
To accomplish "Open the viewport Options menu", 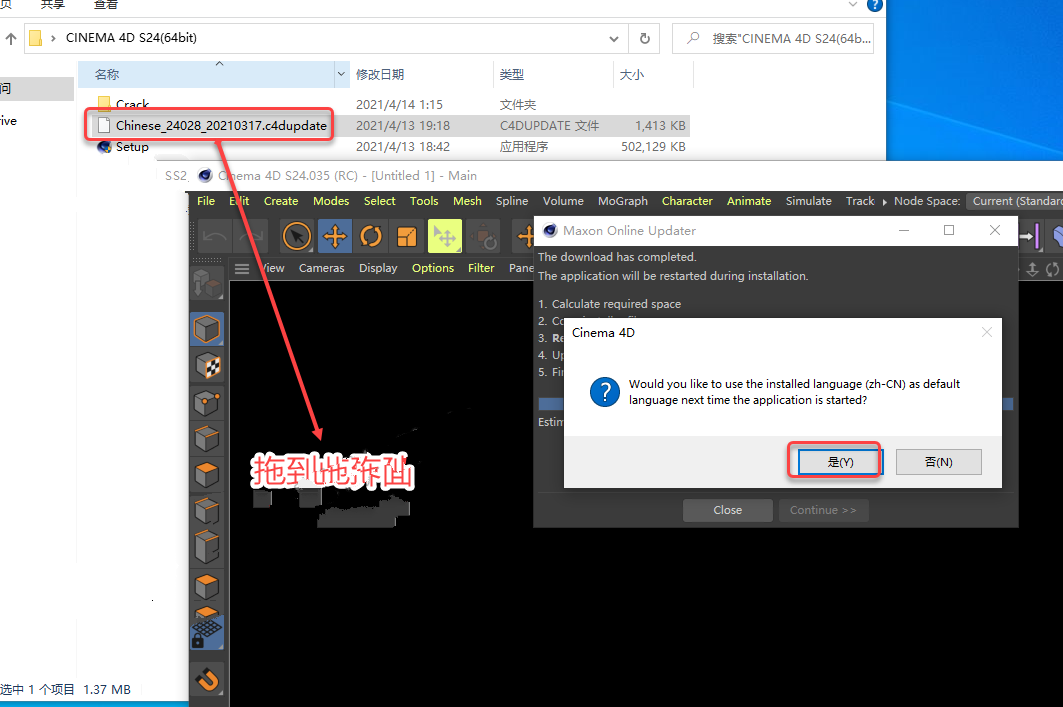I will click(433, 268).
